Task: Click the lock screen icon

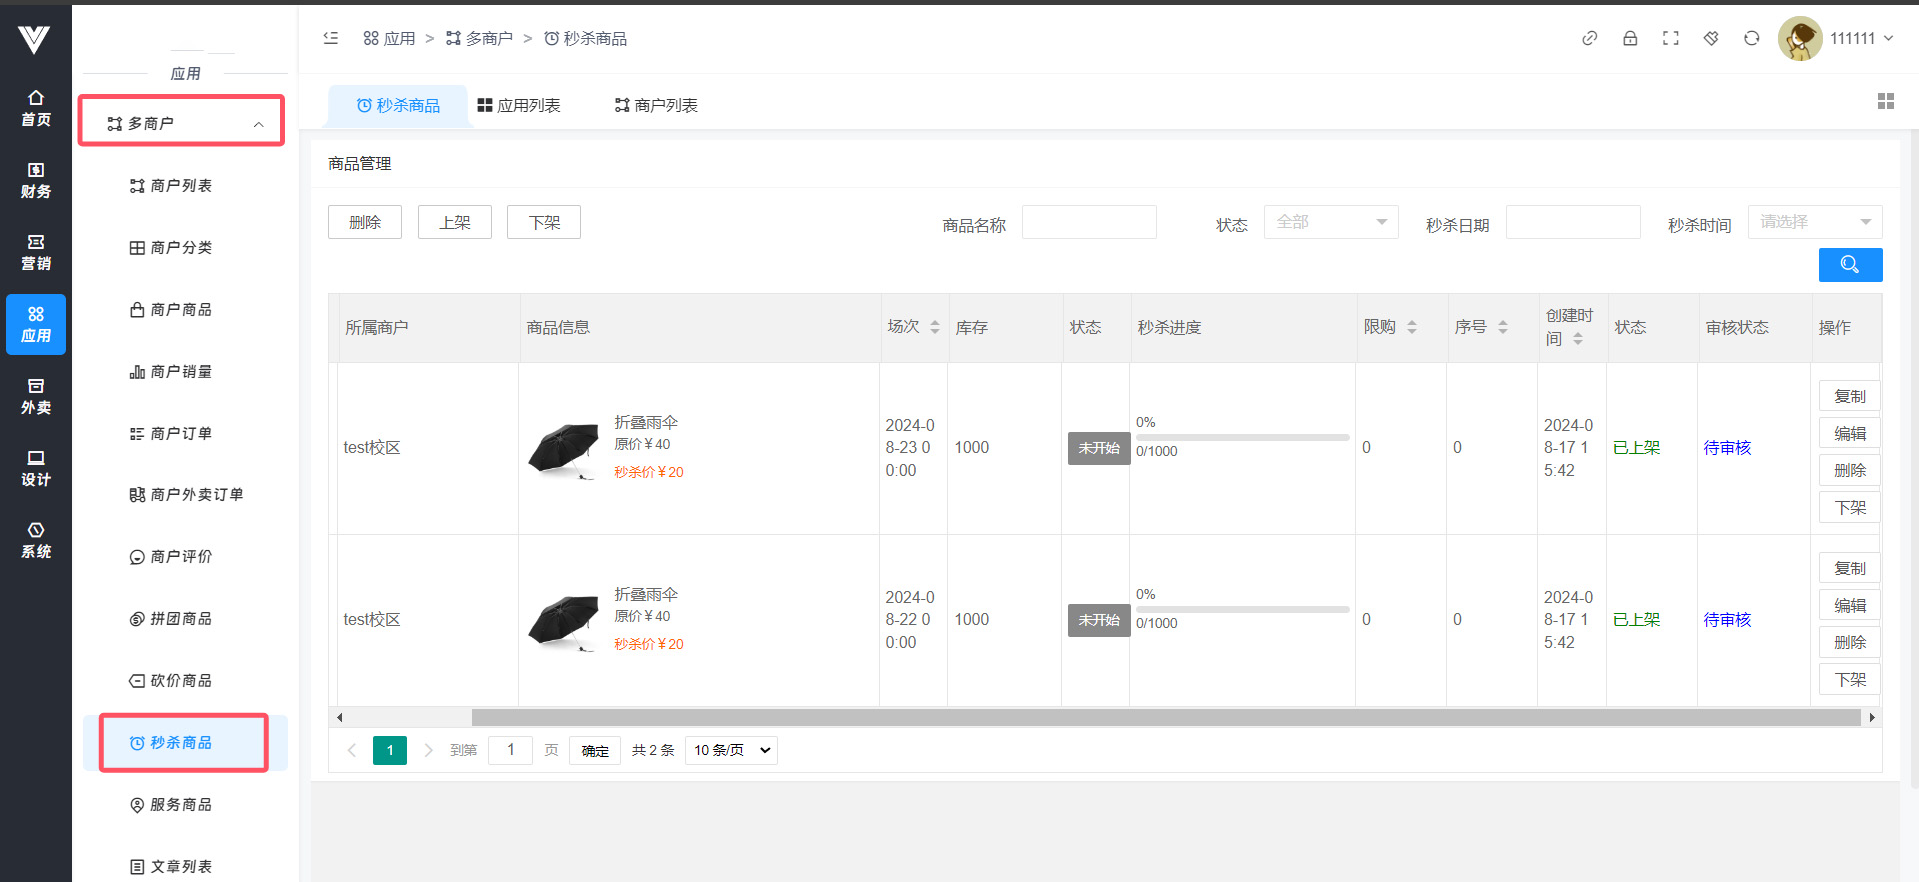Action: click(x=1630, y=38)
